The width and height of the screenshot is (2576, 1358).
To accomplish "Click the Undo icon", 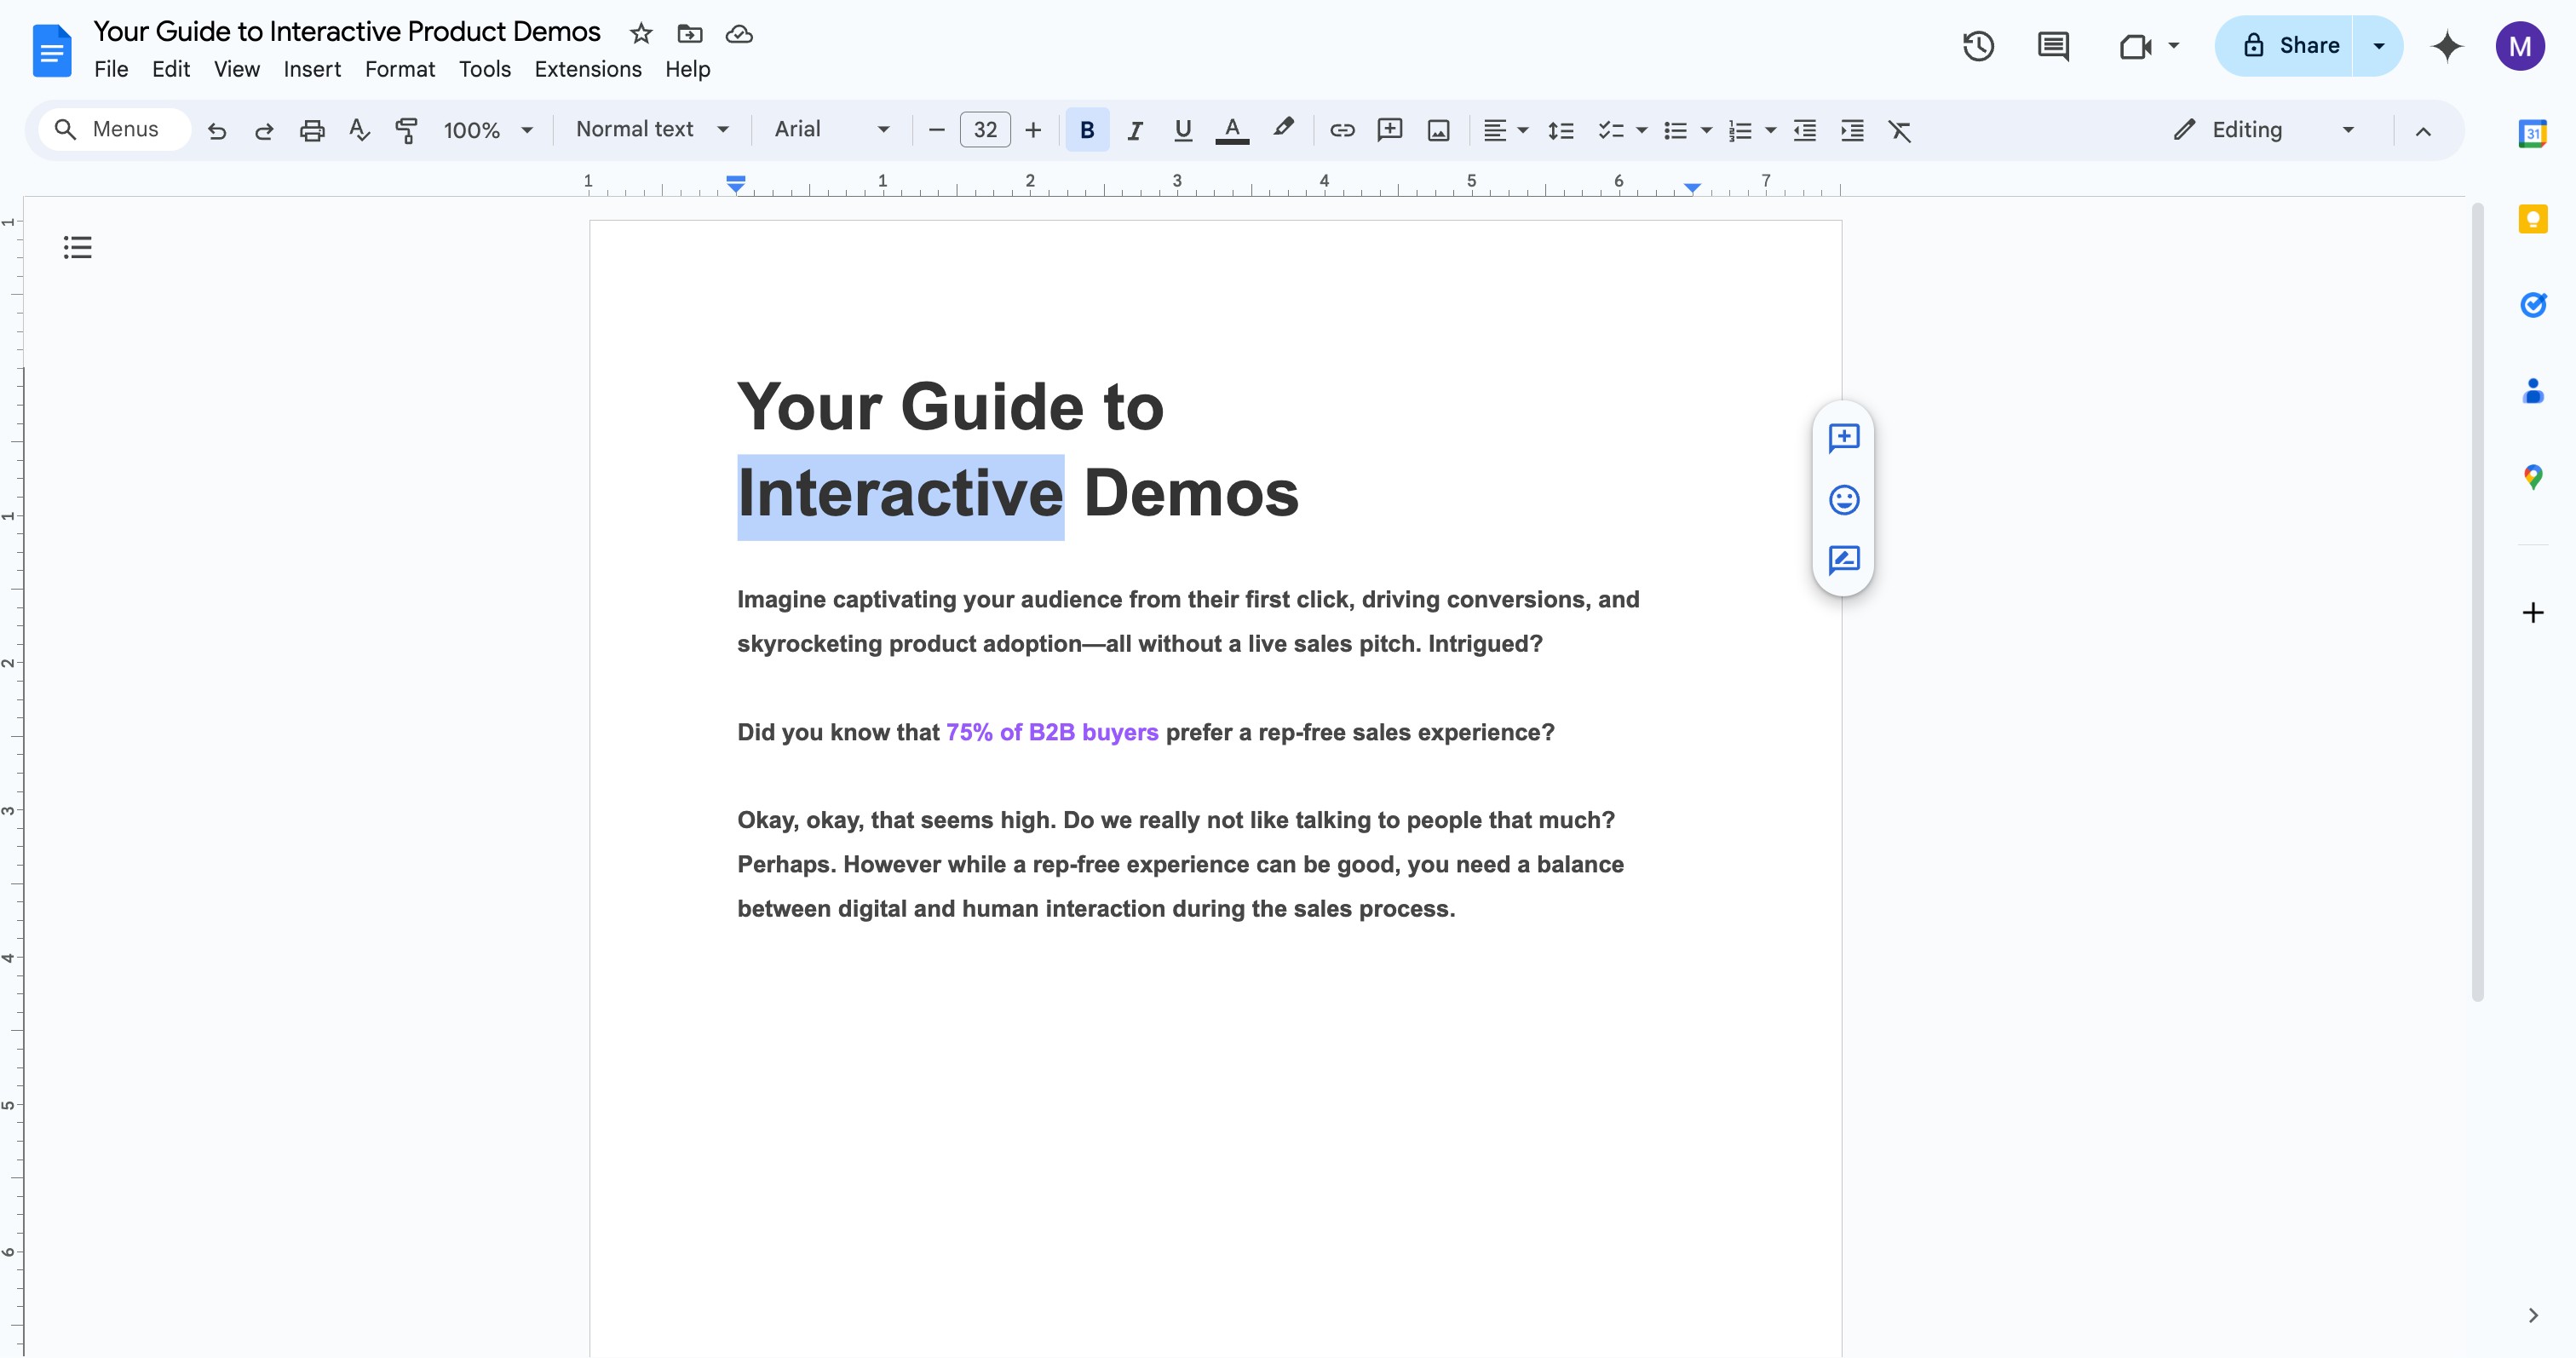I will click(216, 130).
